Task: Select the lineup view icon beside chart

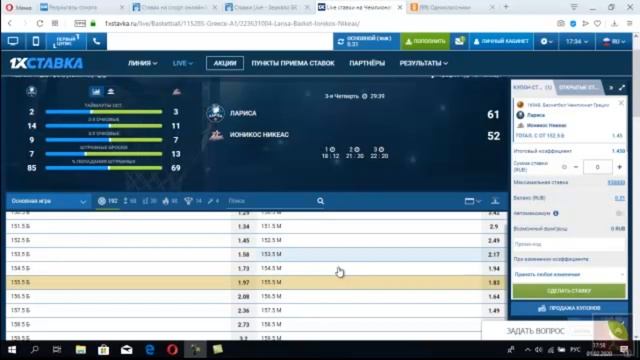Action: click(x=111, y=91)
